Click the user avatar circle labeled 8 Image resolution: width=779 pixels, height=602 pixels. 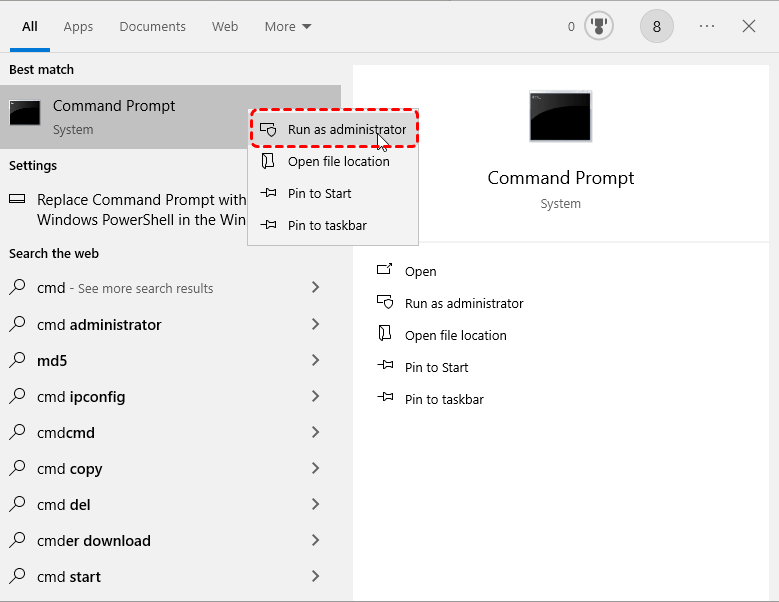click(656, 27)
